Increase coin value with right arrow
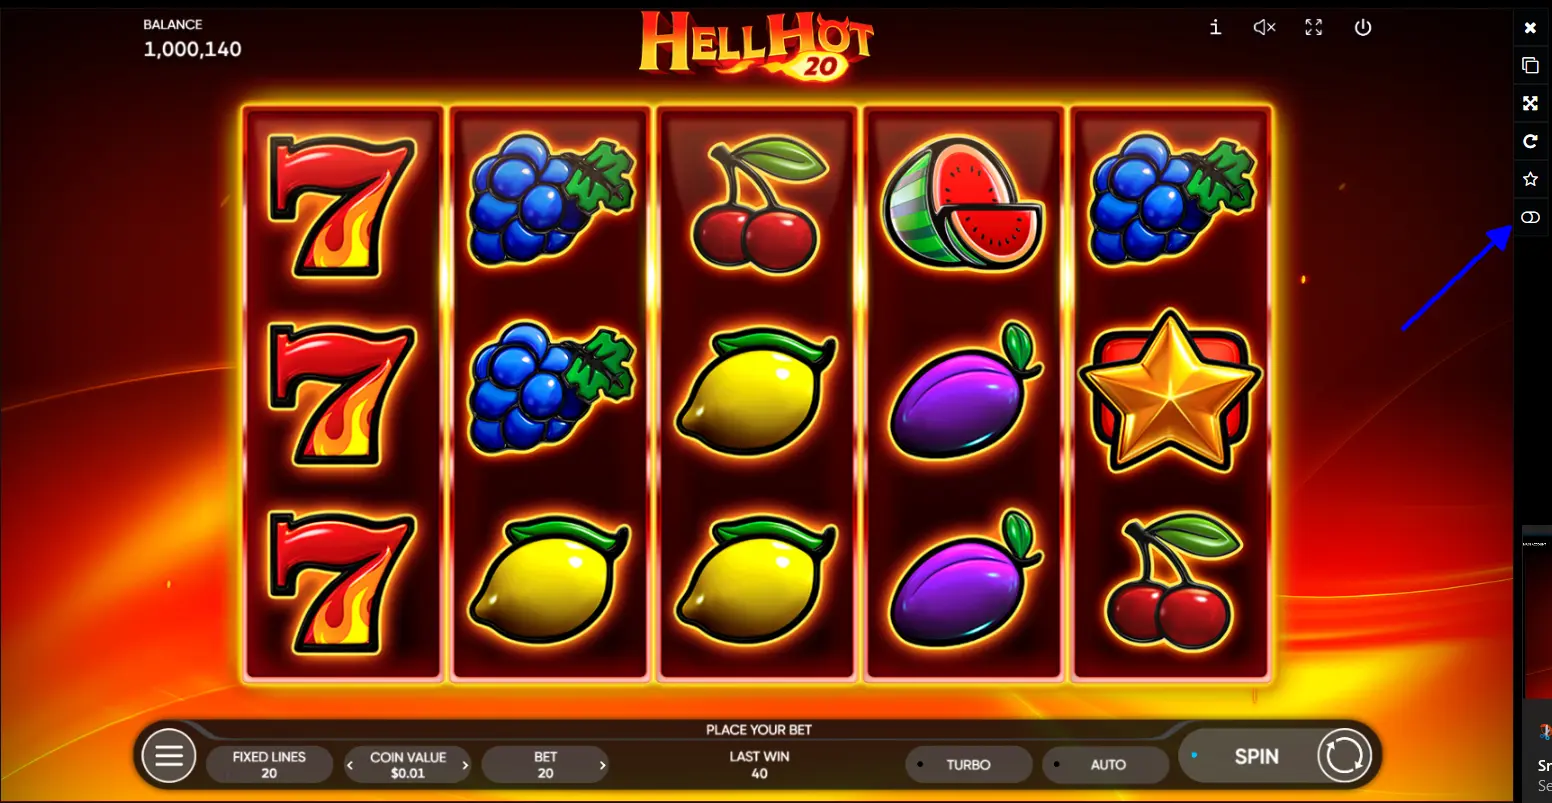Image resolution: width=1552 pixels, height=803 pixels. pos(465,766)
